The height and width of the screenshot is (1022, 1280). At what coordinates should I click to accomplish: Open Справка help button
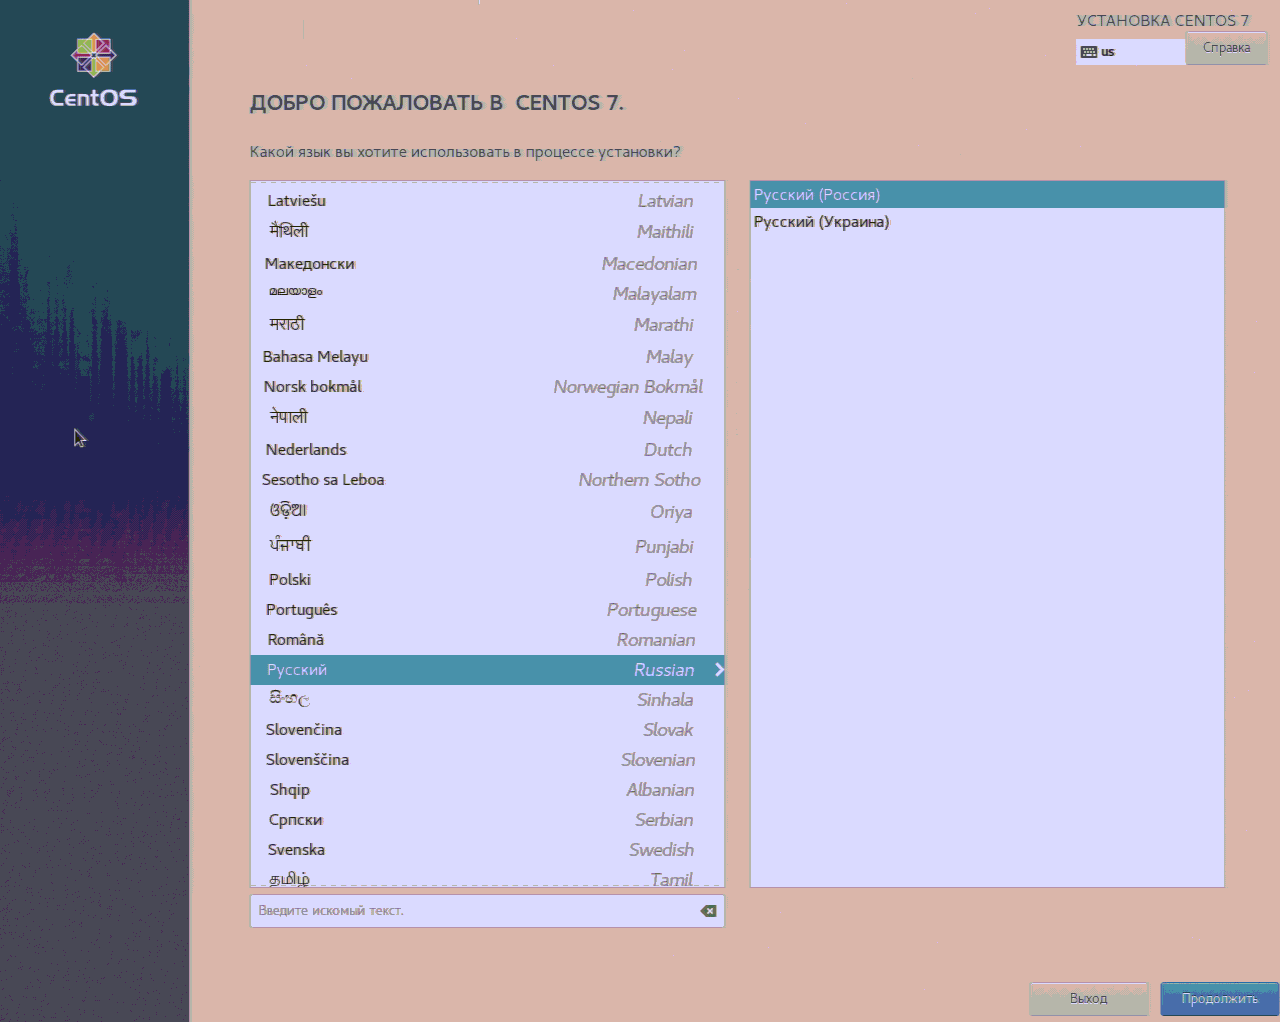[1226, 48]
